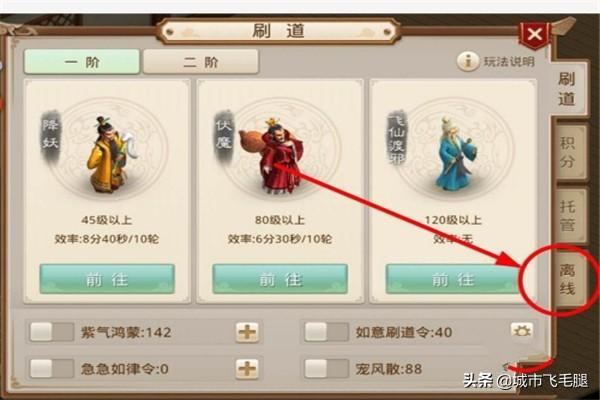Select the 降妖 yellow-robed character portrait
Viewport: 600px width, 400px height.
108,154
